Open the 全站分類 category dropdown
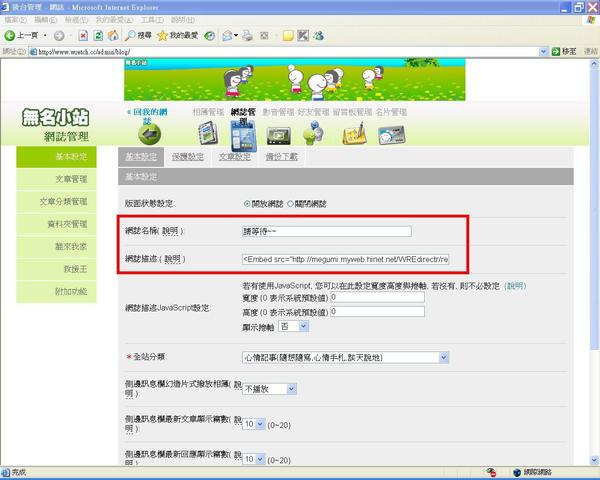The height and width of the screenshot is (480, 600). tap(345, 358)
